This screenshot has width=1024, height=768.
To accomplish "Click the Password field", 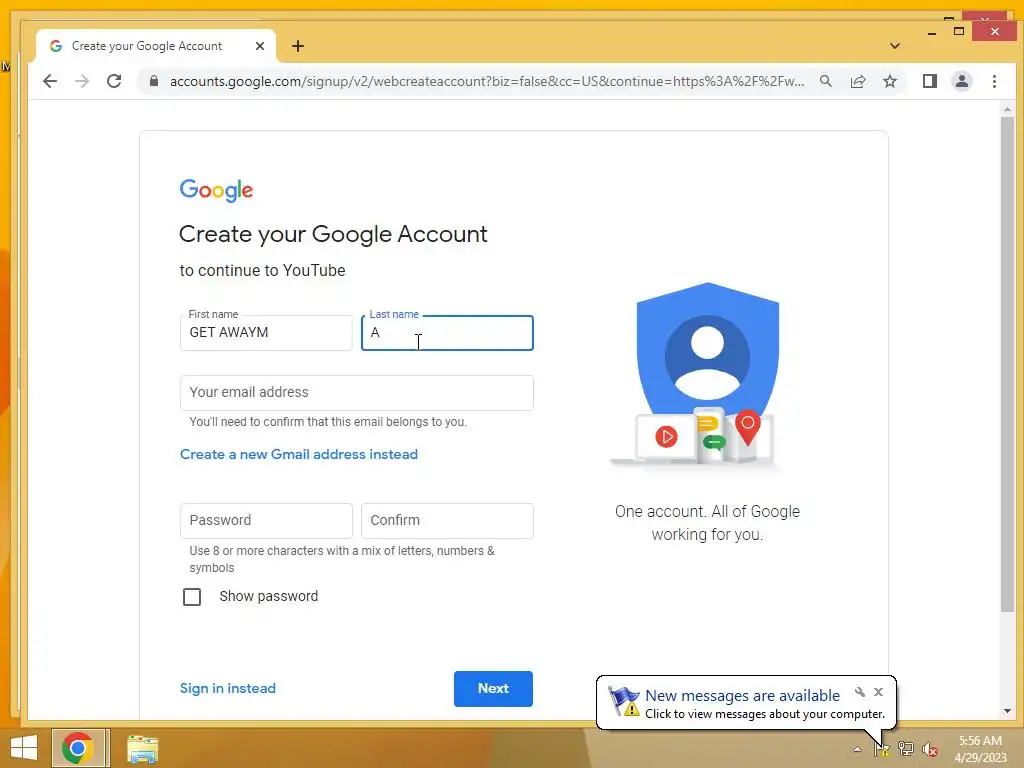I will 266,520.
